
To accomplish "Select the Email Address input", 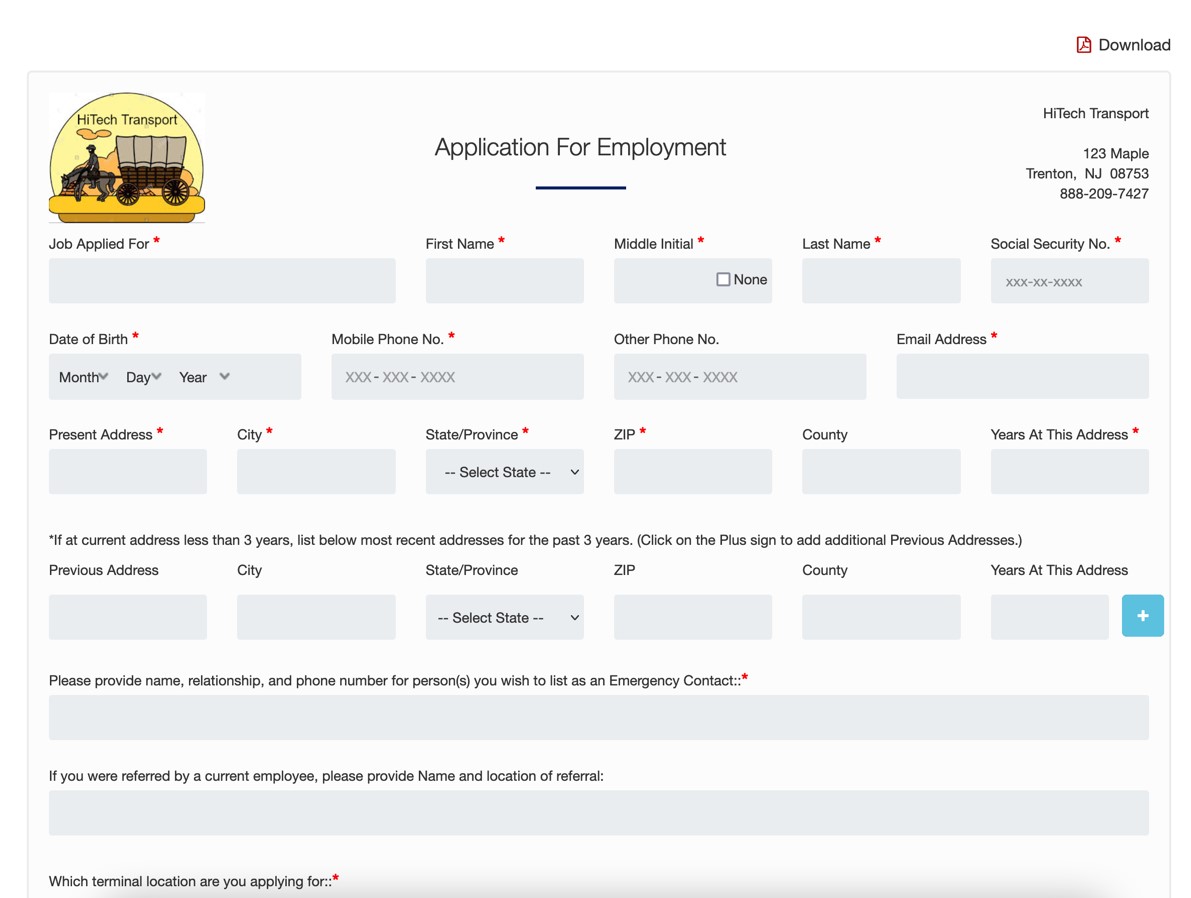I will [1022, 377].
